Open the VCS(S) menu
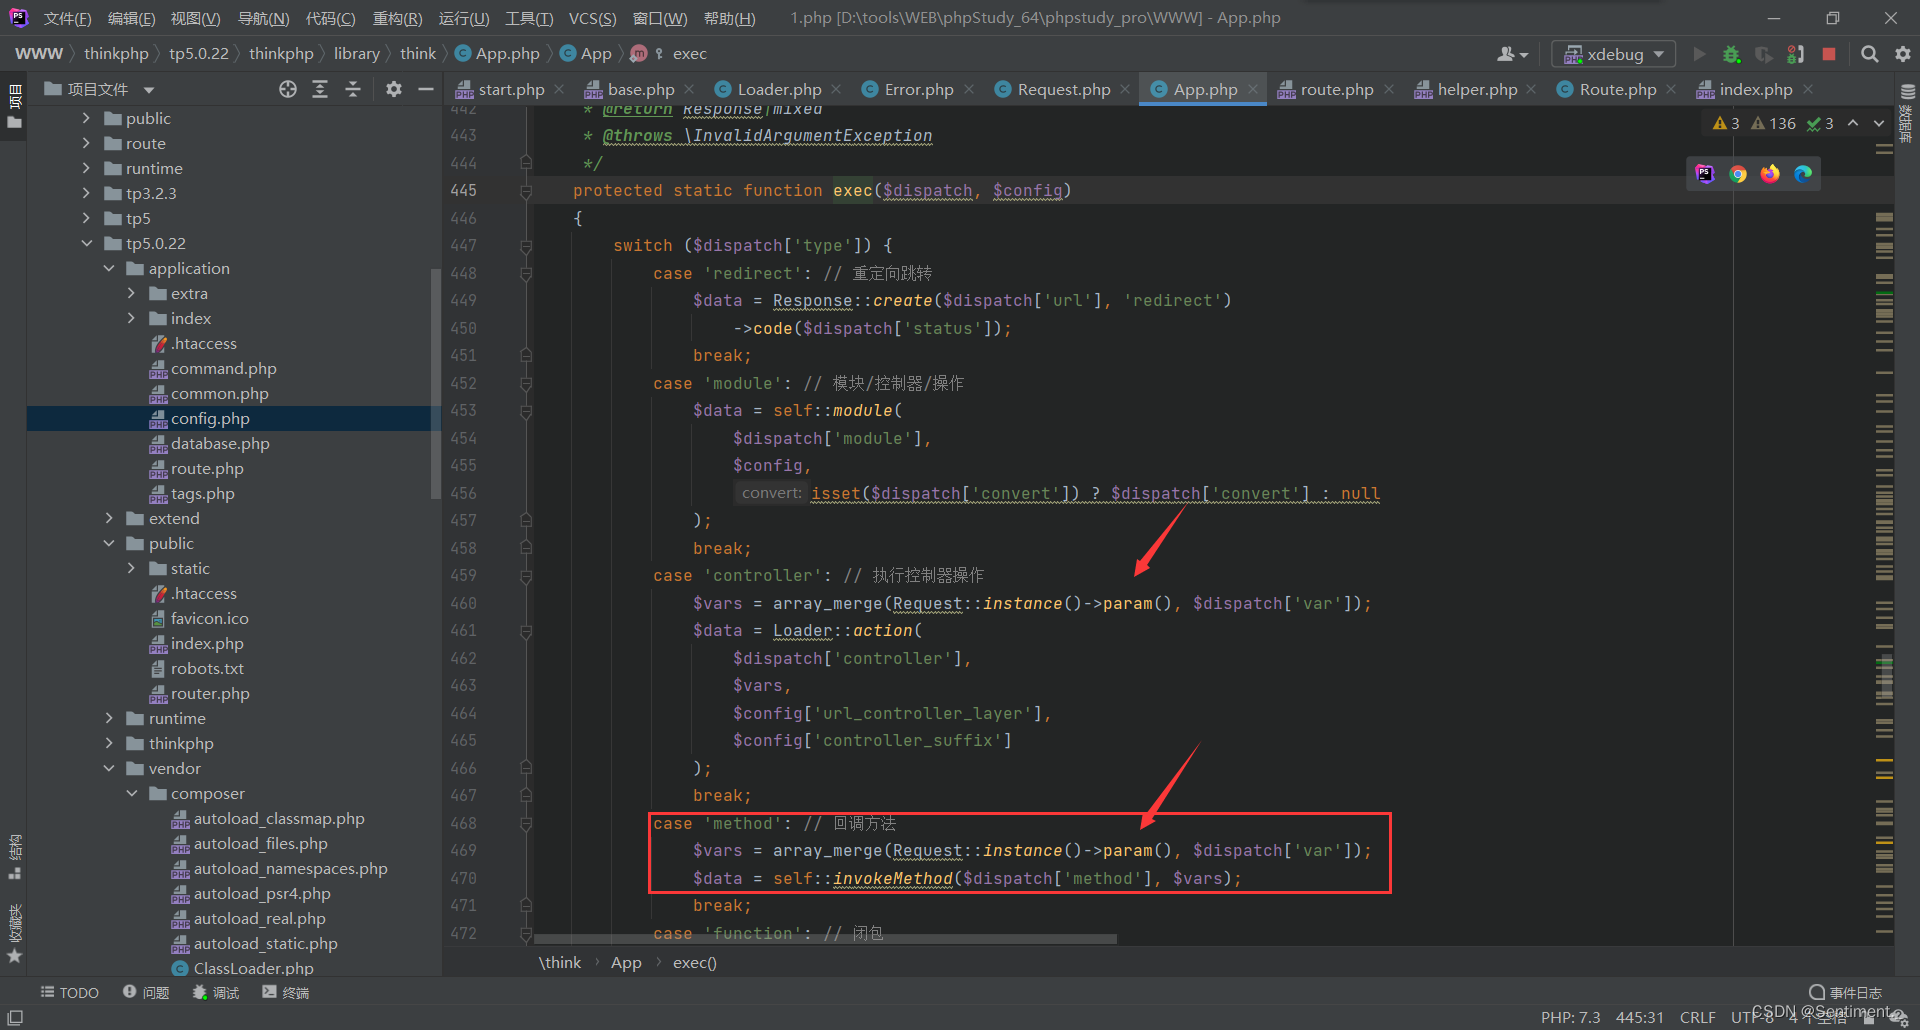The image size is (1920, 1030). click(593, 18)
